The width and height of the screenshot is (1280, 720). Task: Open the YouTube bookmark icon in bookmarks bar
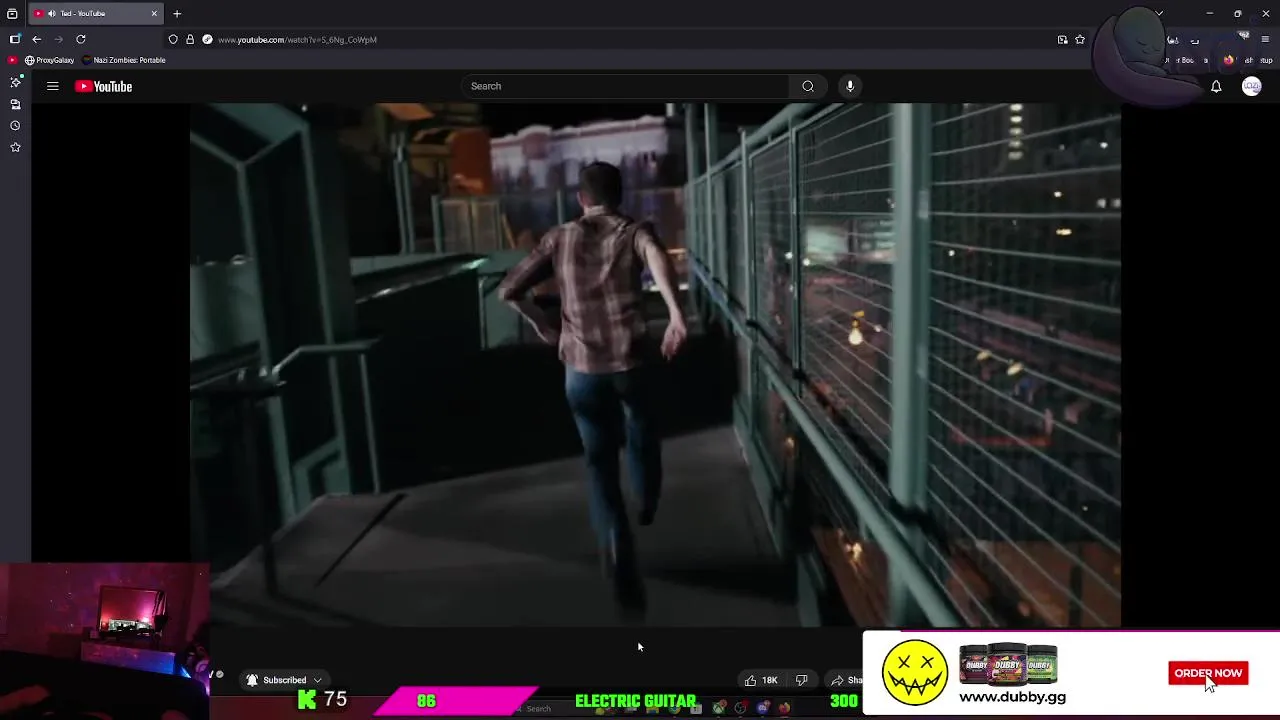coord(12,60)
